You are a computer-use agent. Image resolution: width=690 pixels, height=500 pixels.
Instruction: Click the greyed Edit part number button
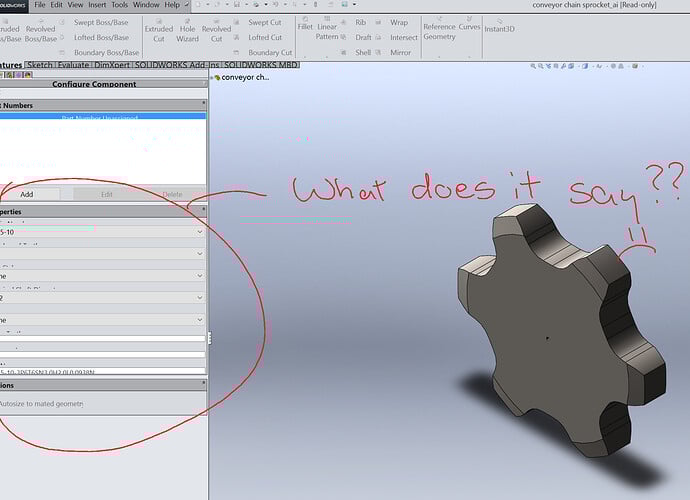107,194
